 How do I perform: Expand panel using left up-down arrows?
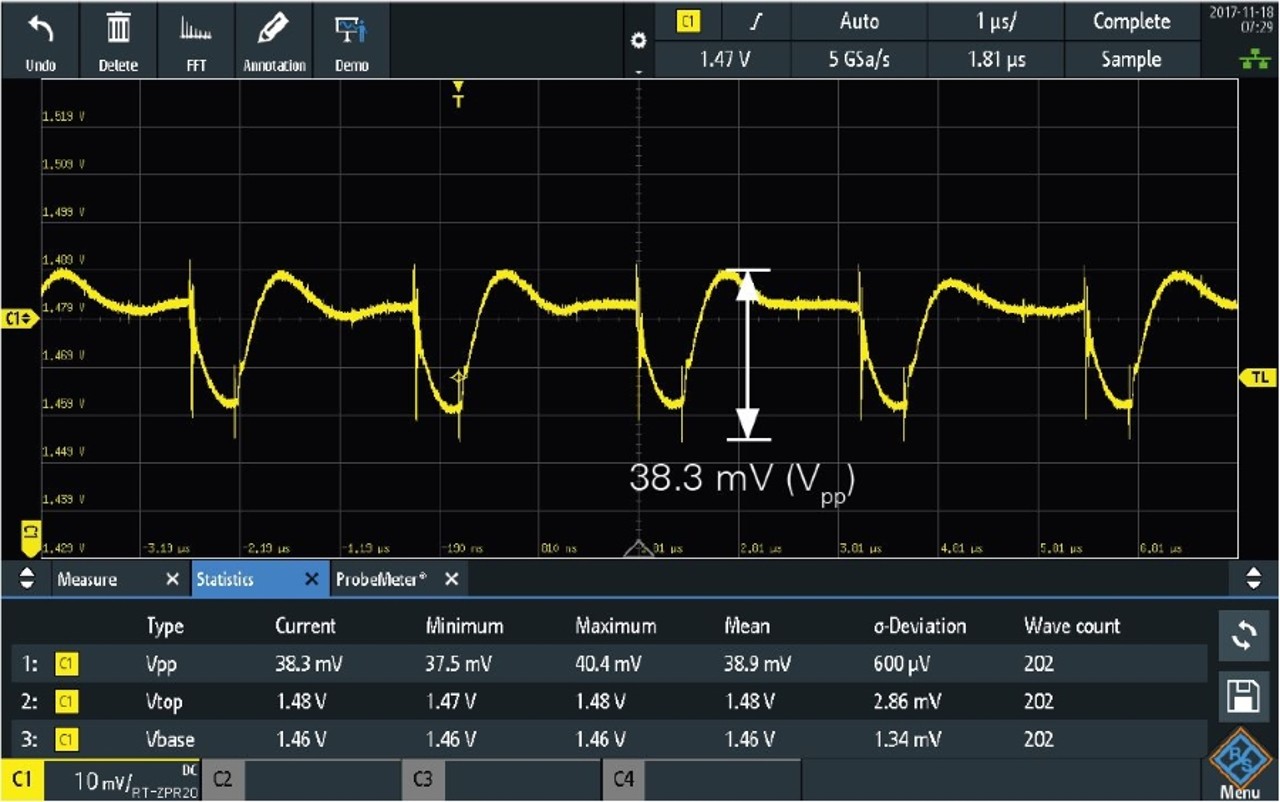coord(27,579)
